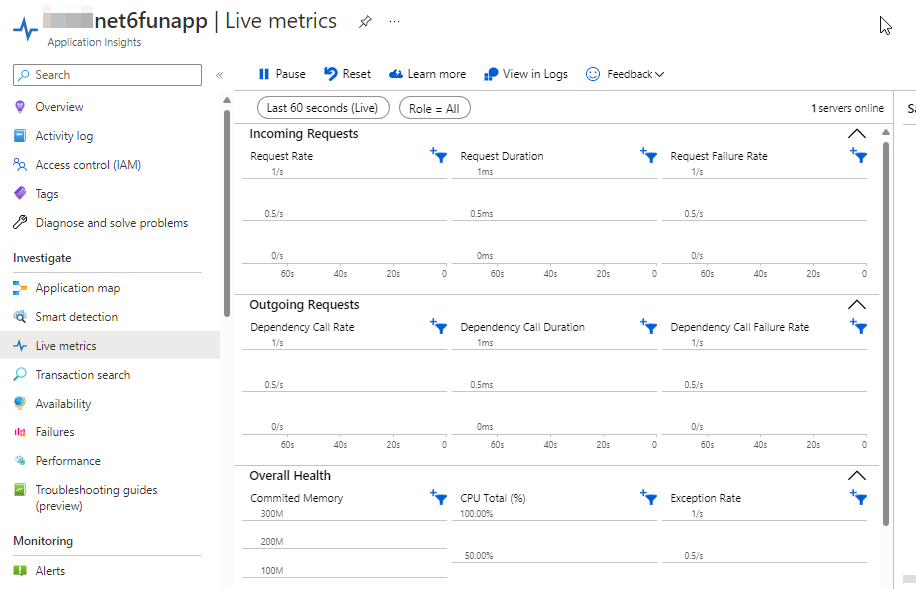Viewport: 916px width, 589px height.
Task: Click the View in Logs button
Action: pyautogui.click(x=526, y=74)
